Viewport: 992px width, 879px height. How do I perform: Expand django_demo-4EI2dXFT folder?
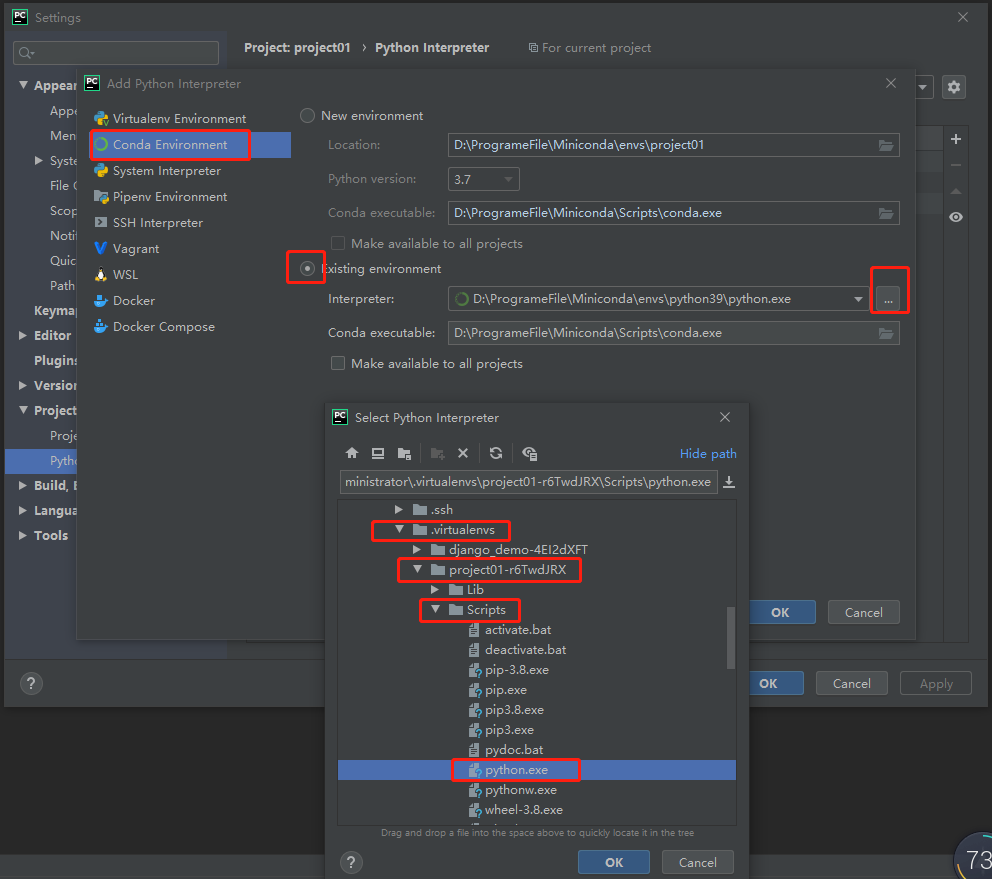pyautogui.click(x=417, y=549)
